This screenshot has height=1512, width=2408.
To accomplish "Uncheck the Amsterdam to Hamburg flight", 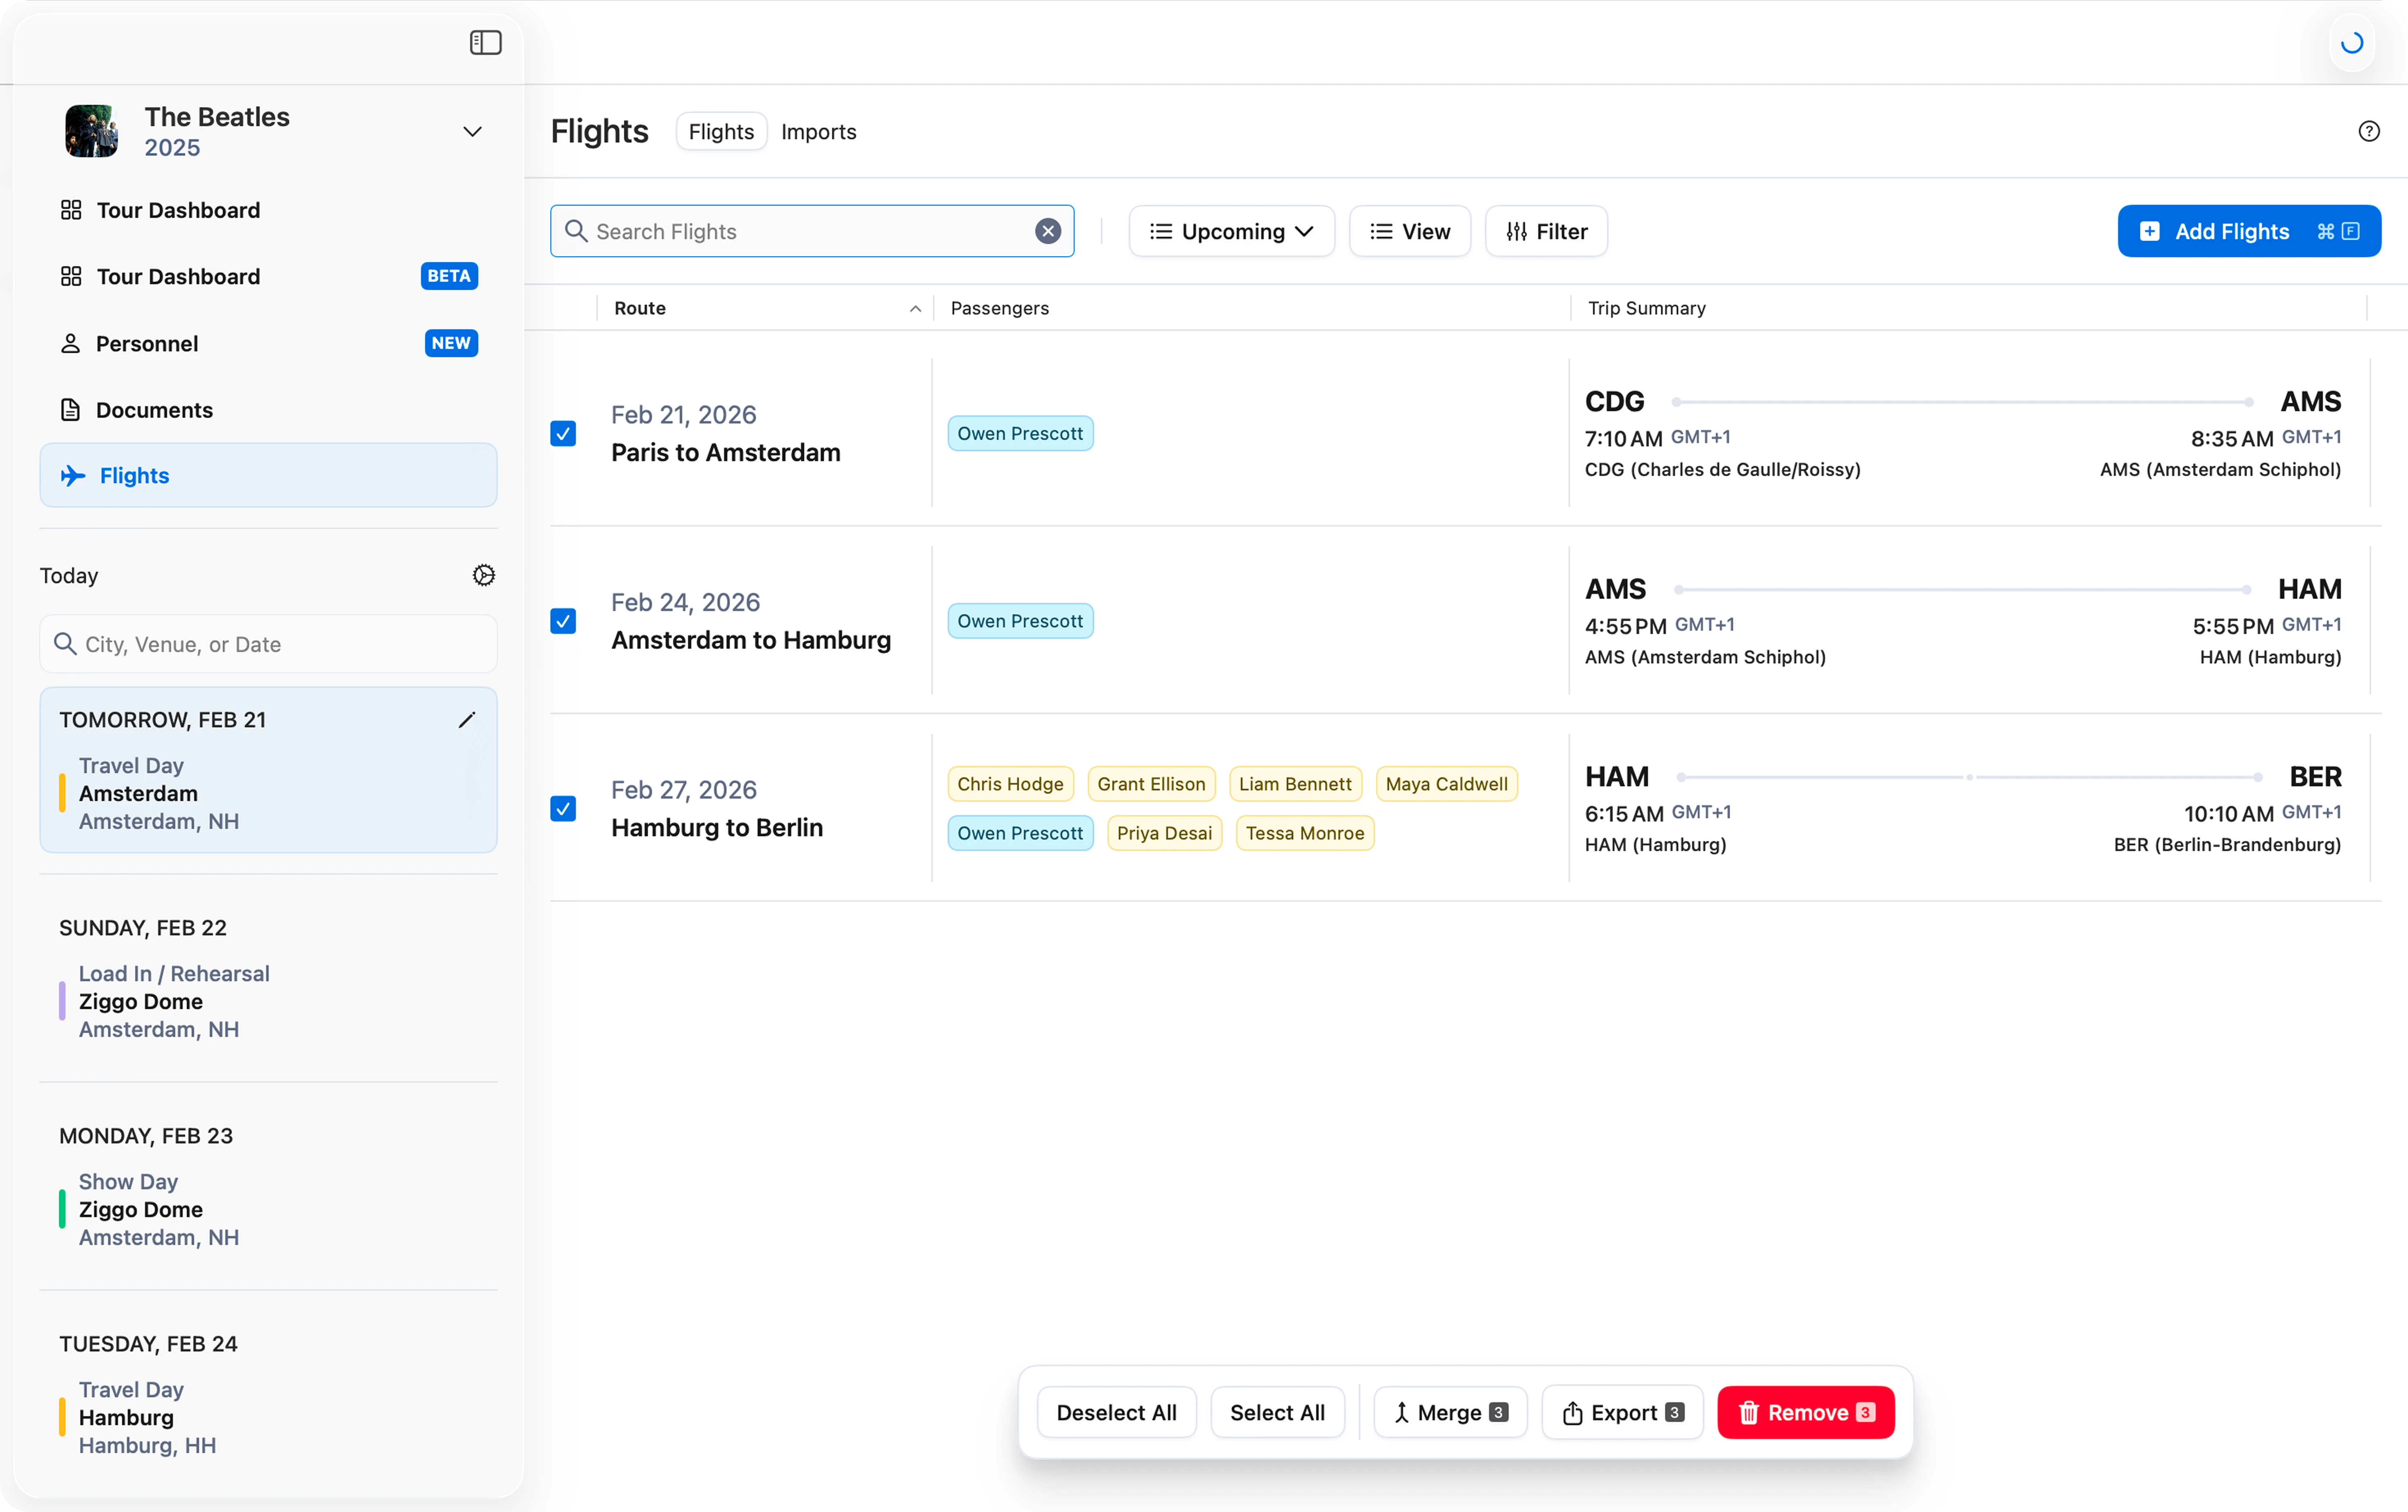I will click(x=563, y=621).
